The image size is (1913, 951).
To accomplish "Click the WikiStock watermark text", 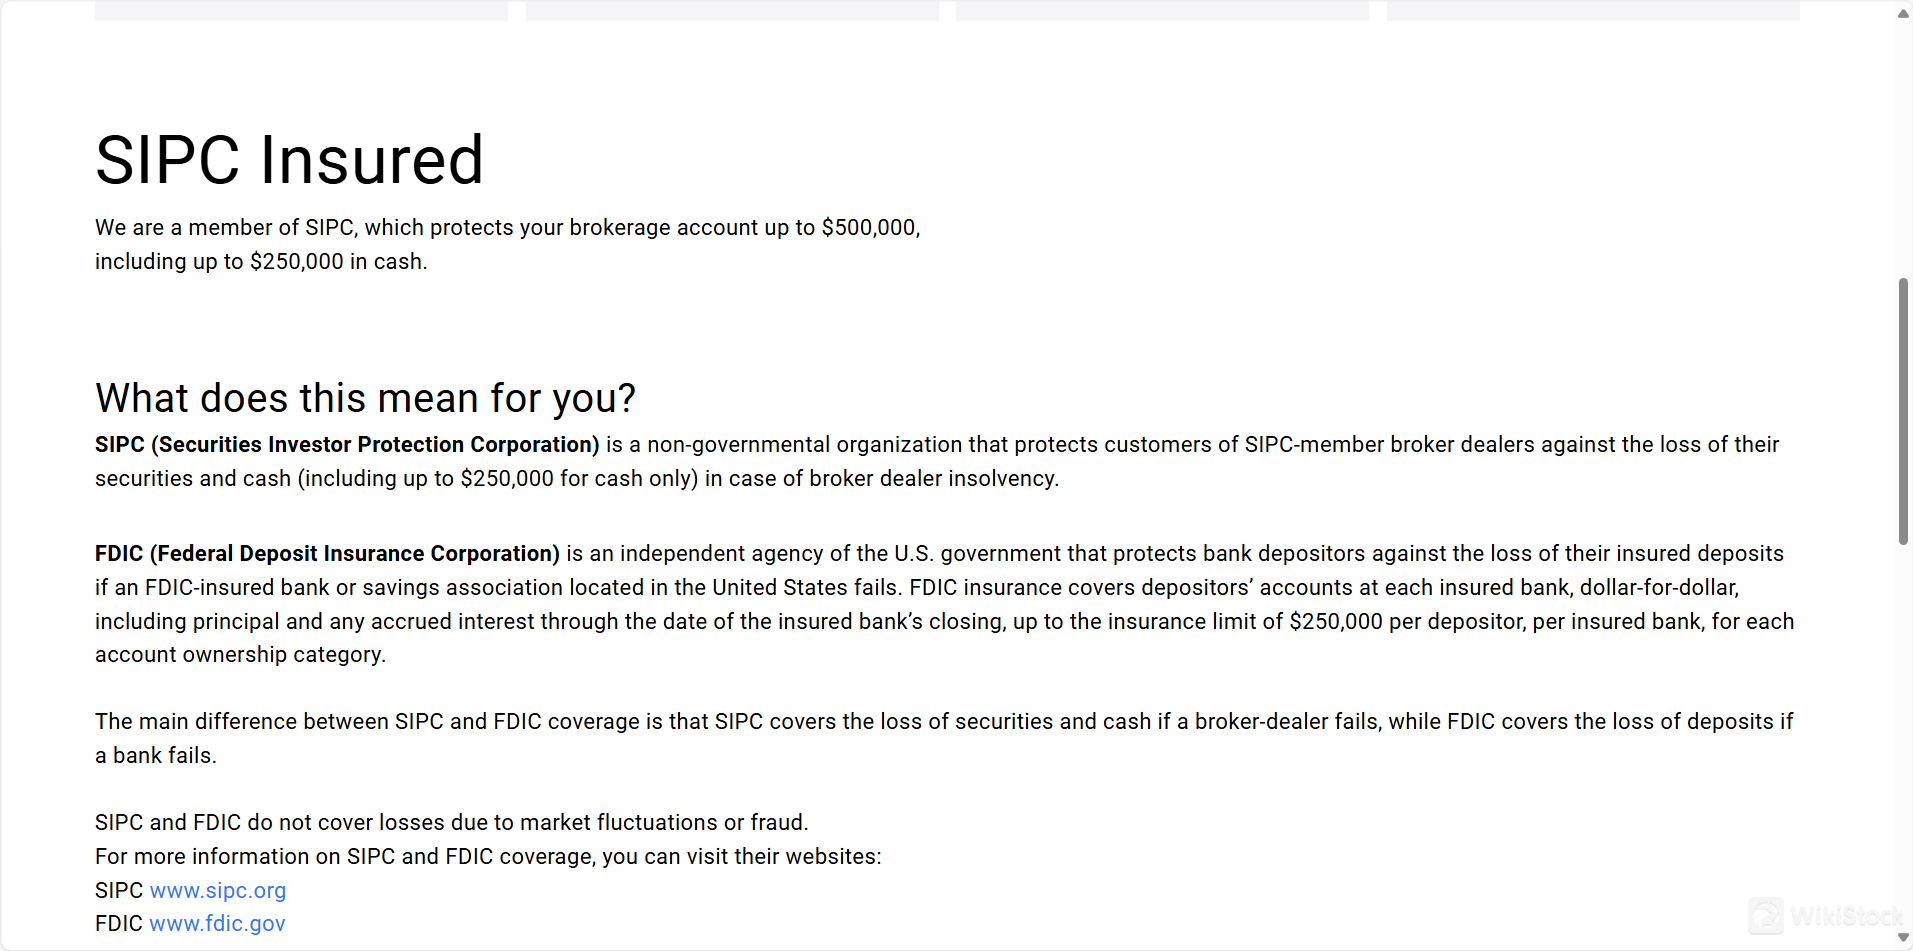I will click(x=1846, y=916).
